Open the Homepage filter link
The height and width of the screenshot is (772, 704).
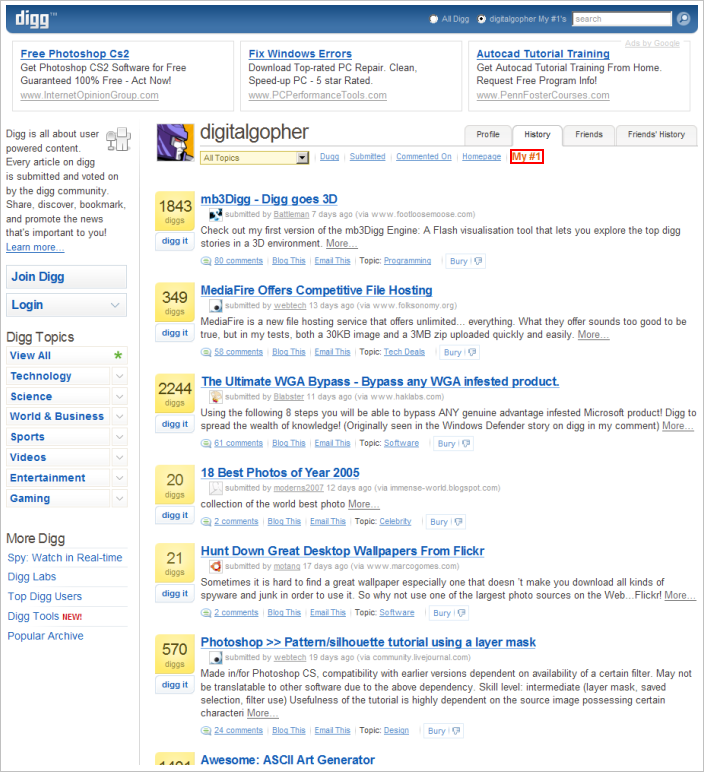pyautogui.click(x=481, y=157)
